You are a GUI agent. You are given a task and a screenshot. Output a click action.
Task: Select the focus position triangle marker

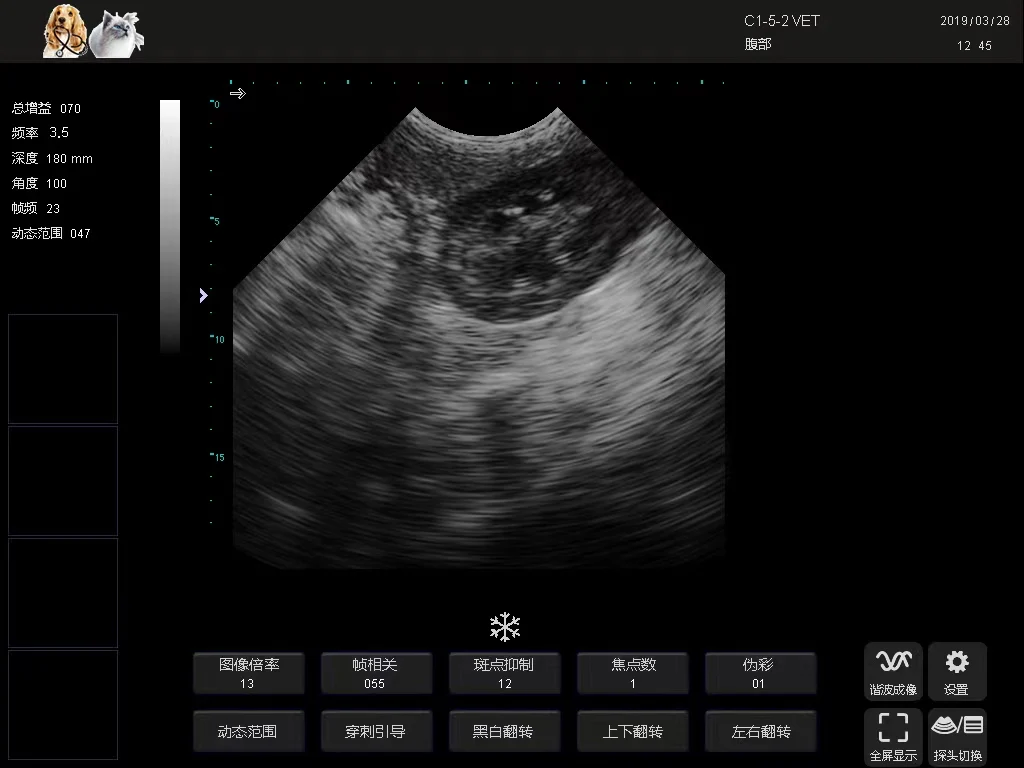click(203, 296)
